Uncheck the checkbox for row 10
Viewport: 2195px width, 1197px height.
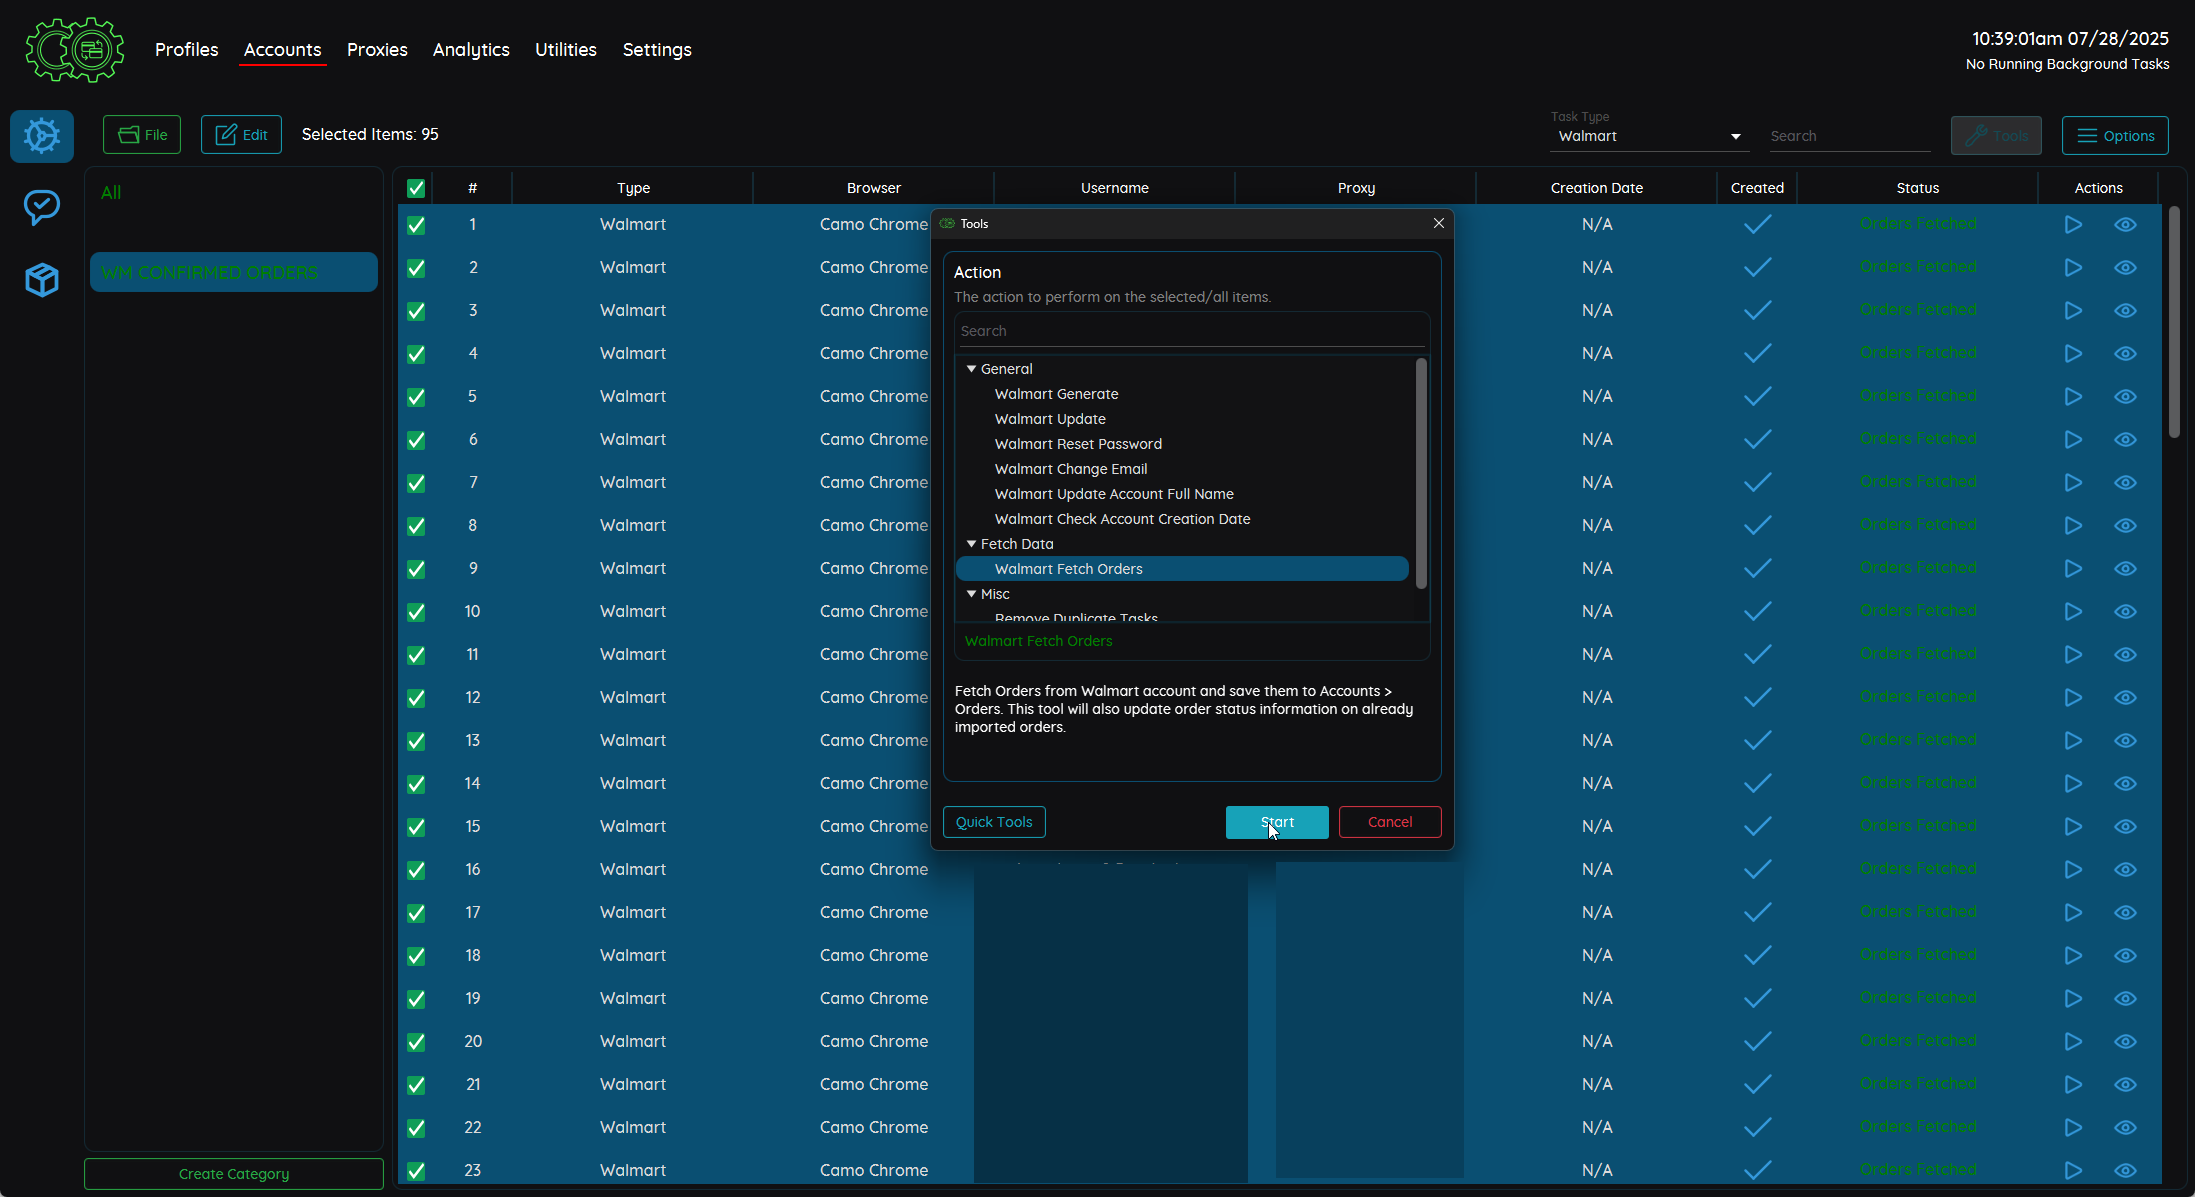[x=416, y=612]
